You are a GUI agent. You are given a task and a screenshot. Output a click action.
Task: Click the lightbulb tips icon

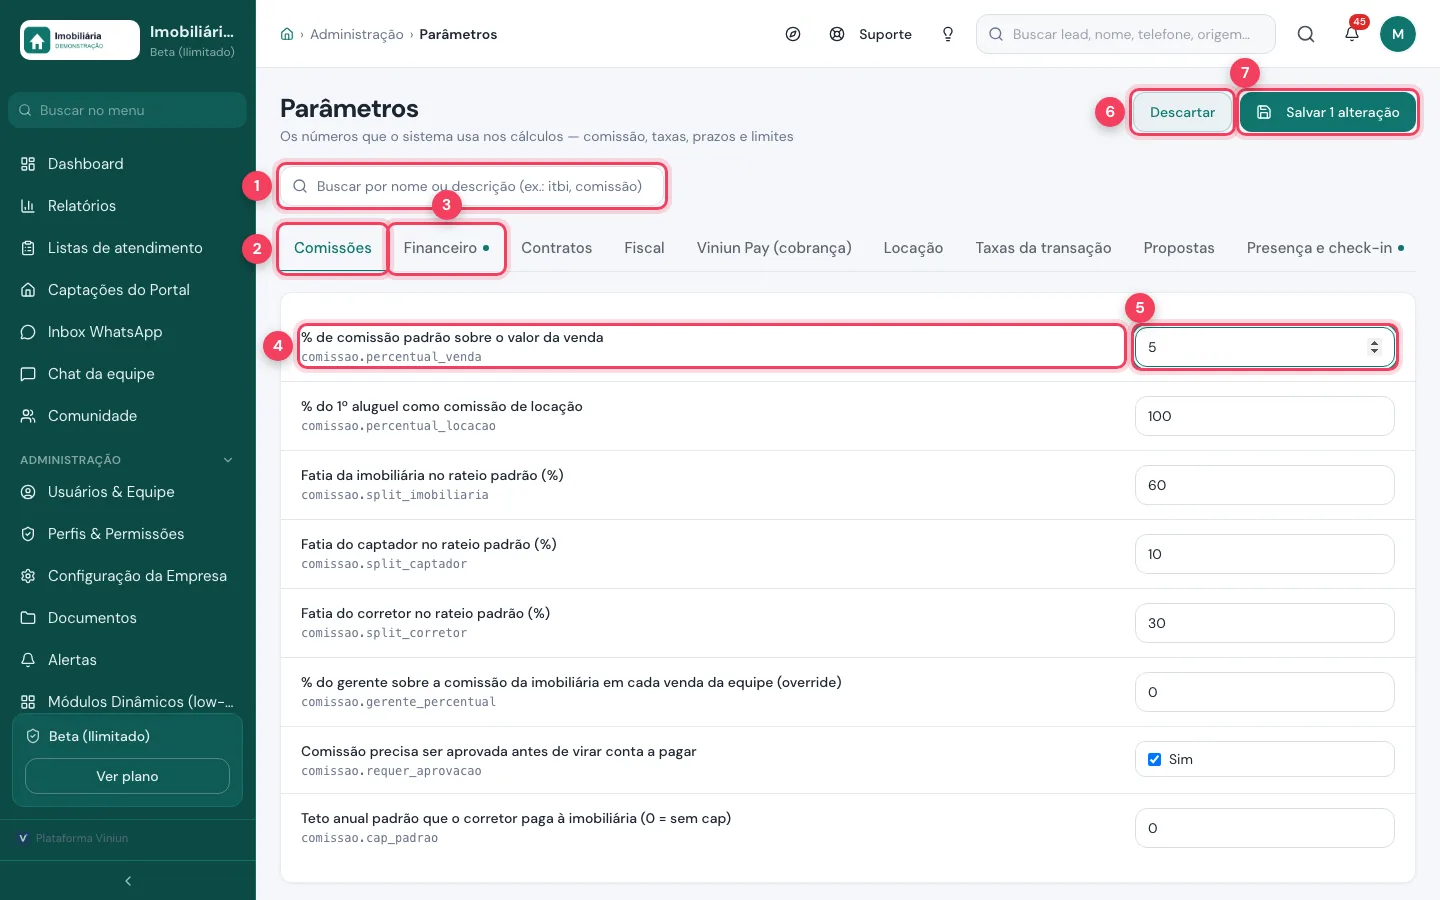click(948, 34)
